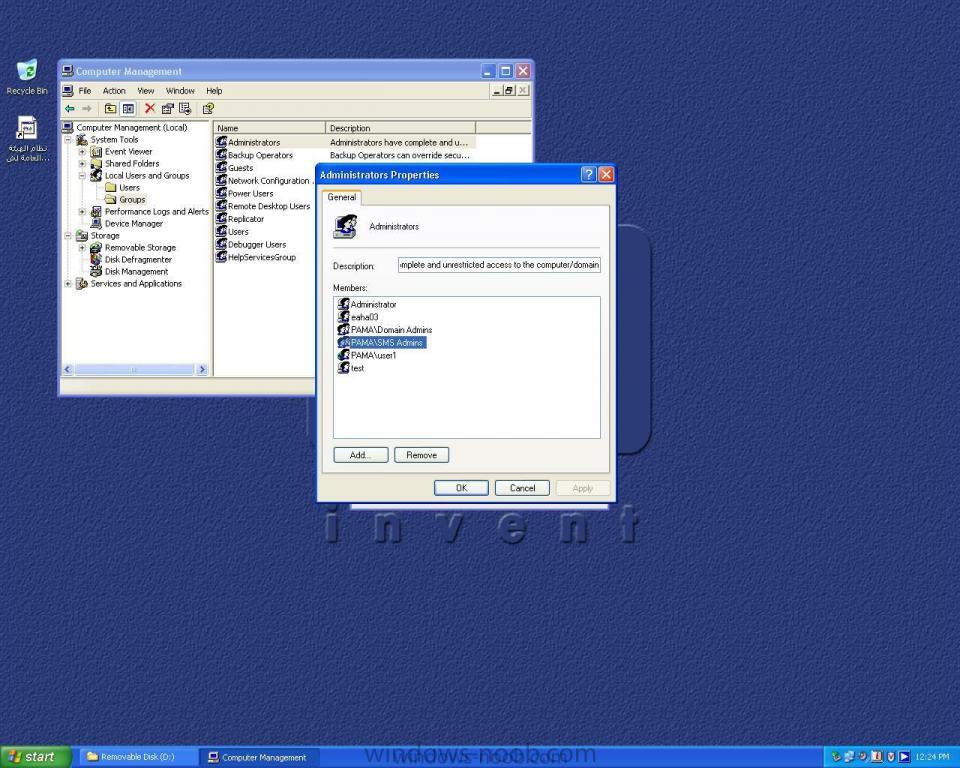Click the Forward arrow in the toolbar
The height and width of the screenshot is (768, 960).
tap(87, 108)
